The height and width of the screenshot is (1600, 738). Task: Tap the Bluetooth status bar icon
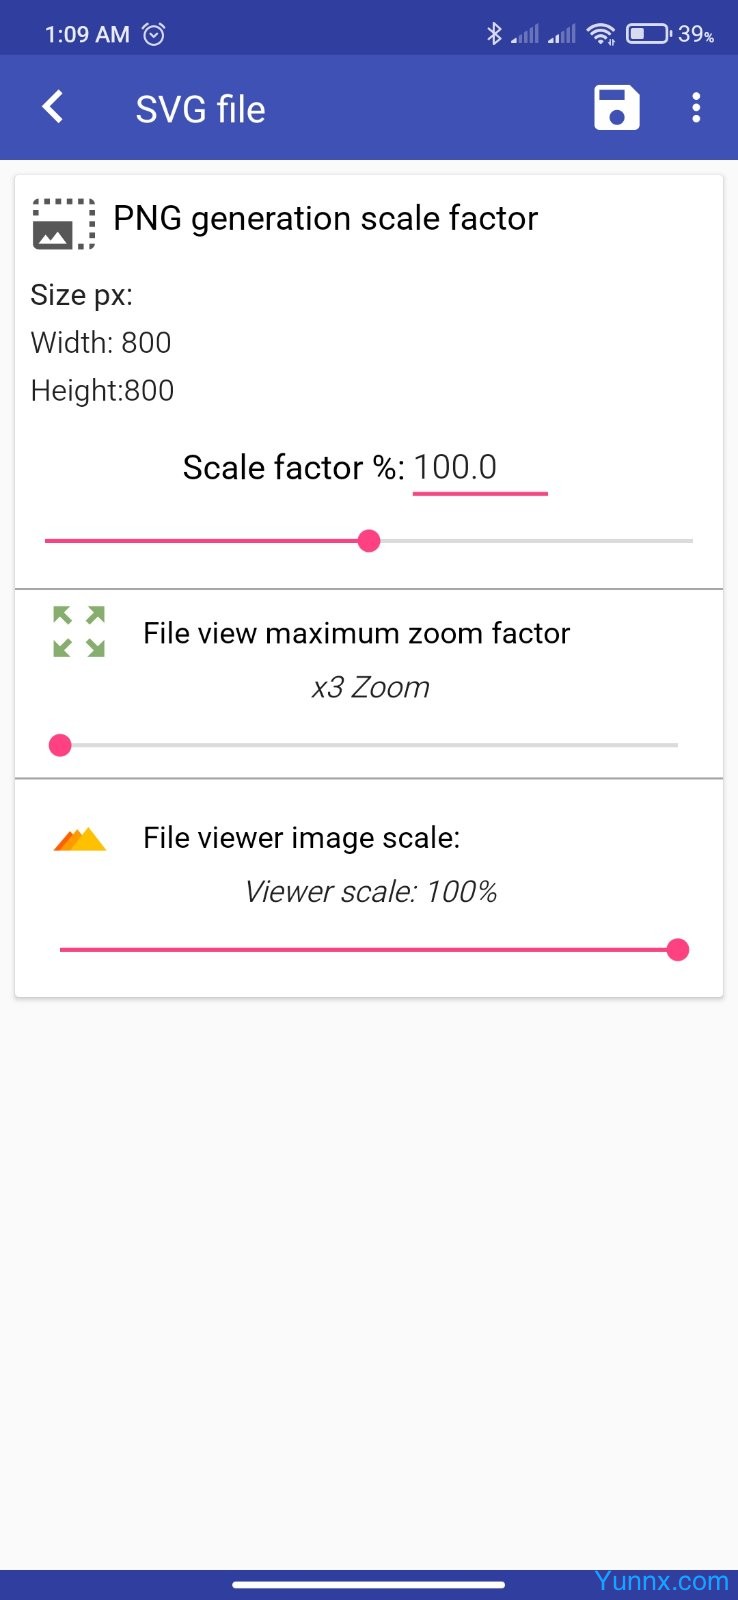[493, 34]
